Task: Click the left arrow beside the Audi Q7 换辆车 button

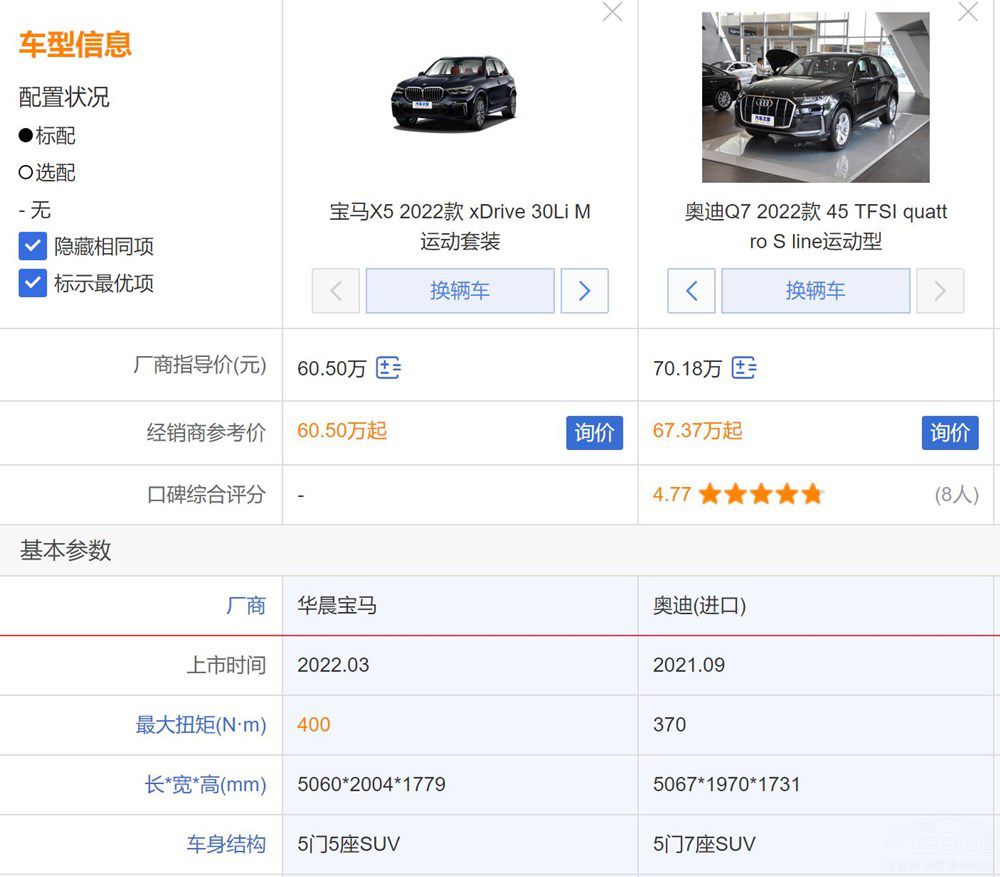Action: coord(691,290)
